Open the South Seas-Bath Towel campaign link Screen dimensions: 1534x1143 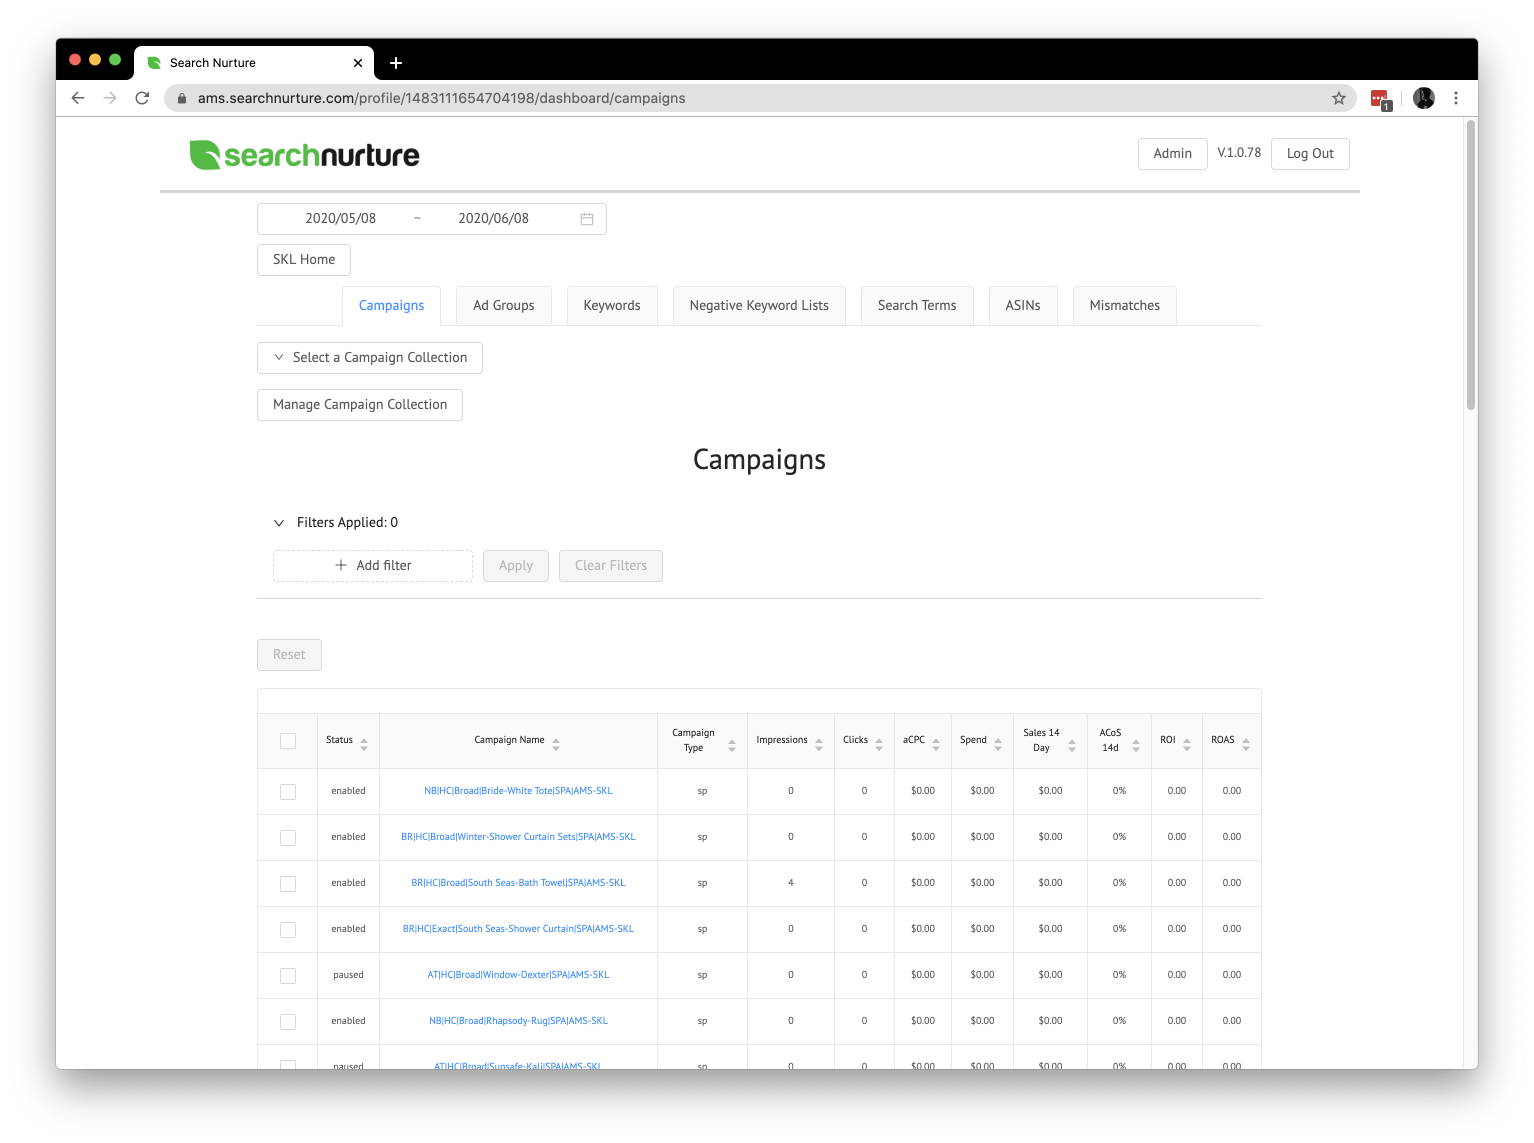pyautogui.click(x=518, y=883)
